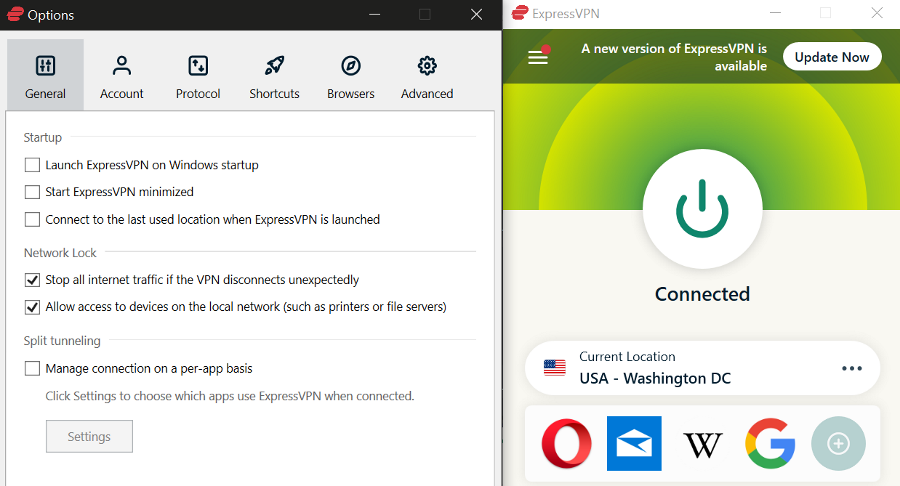The height and width of the screenshot is (486, 900).
Task: Uncheck Allow access to local network devices
Action: [32, 307]
